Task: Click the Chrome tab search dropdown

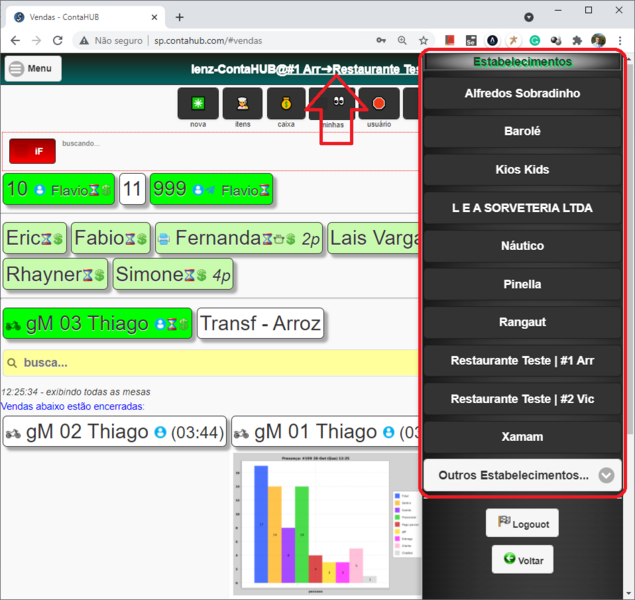Action: click(x=528, y=17)
